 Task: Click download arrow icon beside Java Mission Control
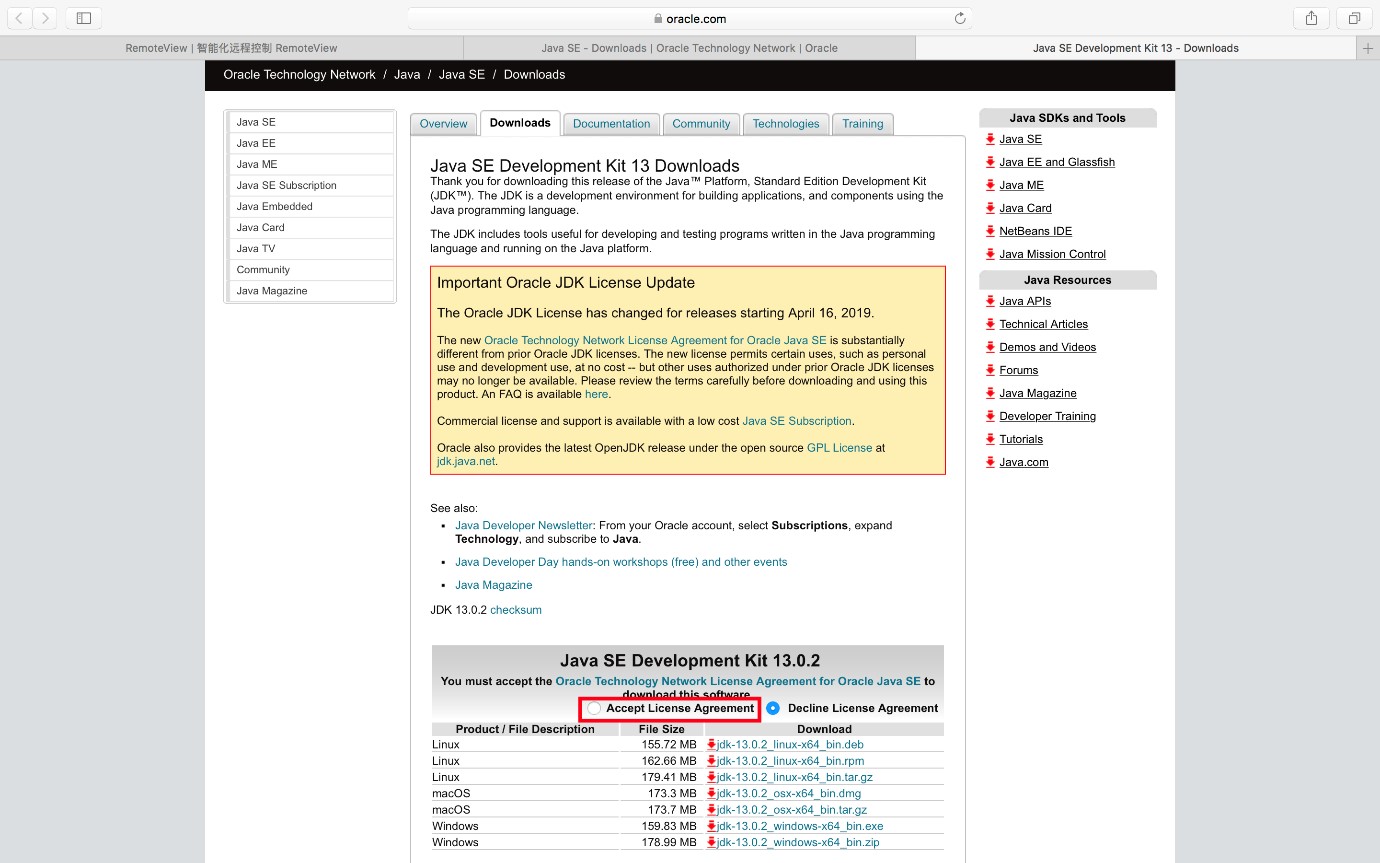pos(990,254)
